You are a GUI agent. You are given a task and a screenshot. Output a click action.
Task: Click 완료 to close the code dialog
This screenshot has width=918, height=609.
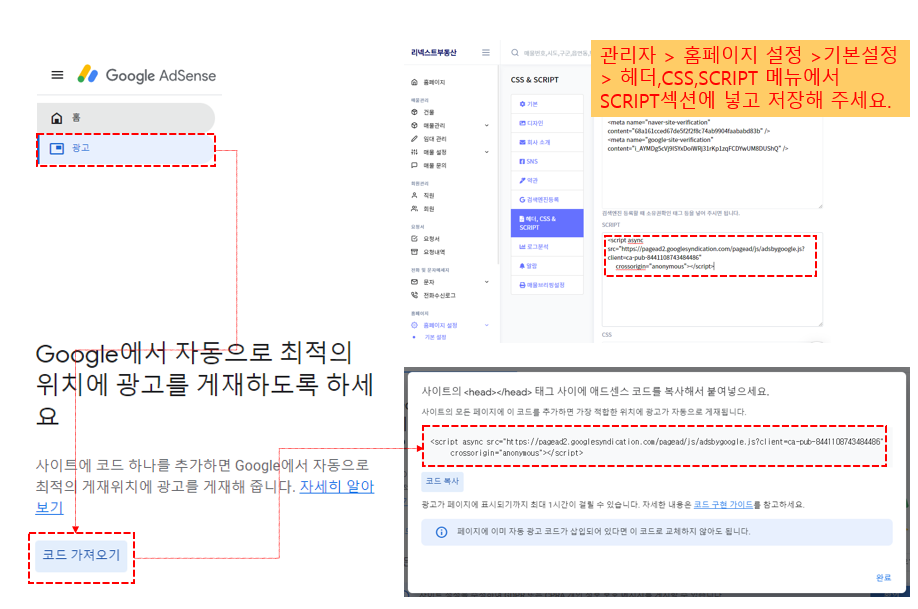coord(883,577)
